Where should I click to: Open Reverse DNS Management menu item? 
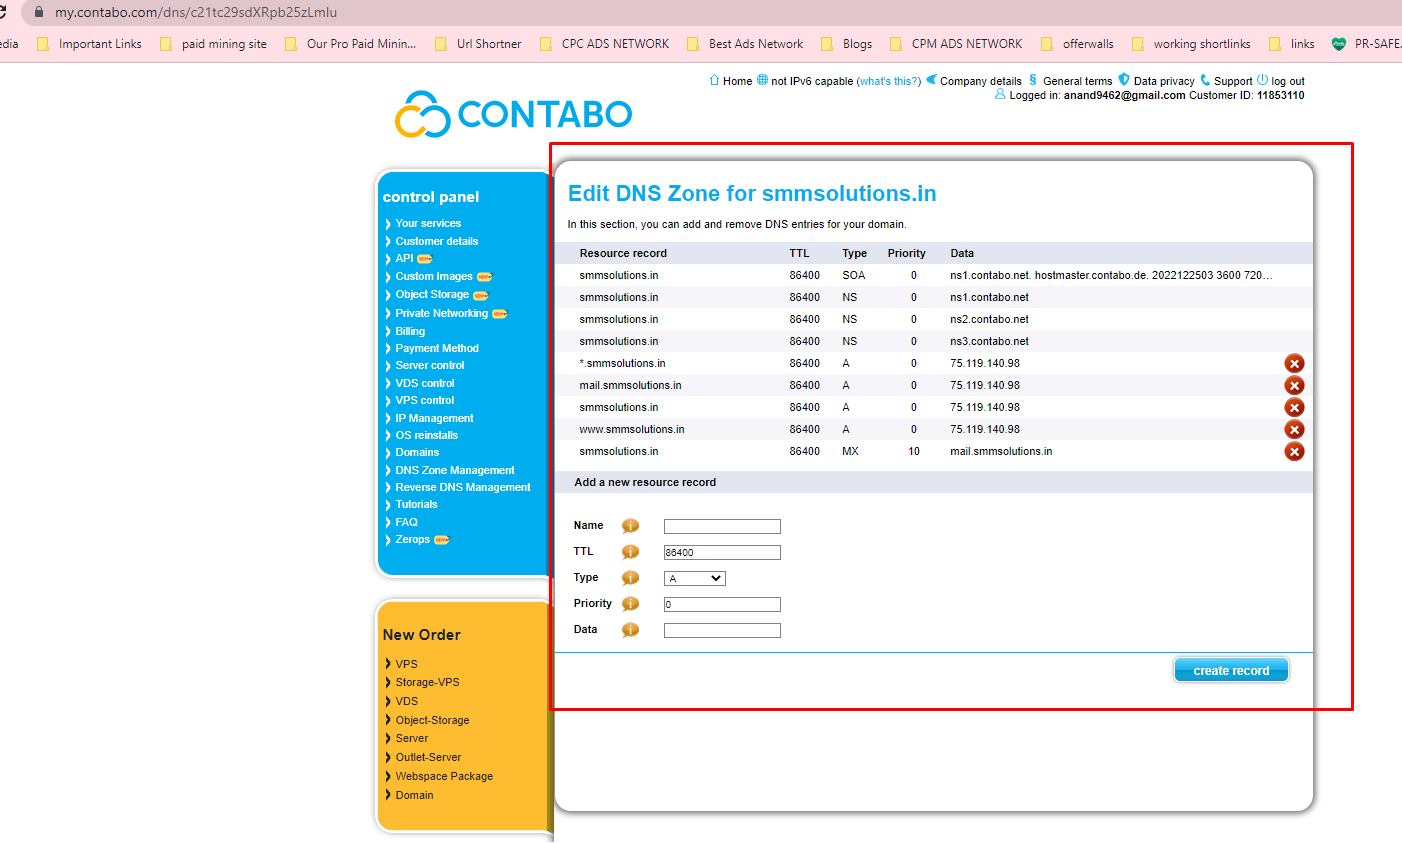463,487
